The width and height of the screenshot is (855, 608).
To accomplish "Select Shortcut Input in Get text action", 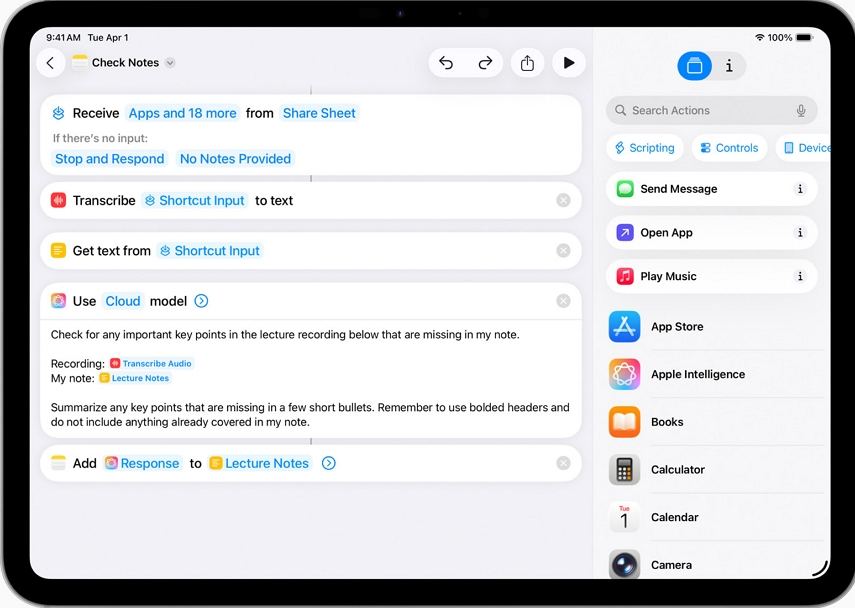I will coord(210,251).
